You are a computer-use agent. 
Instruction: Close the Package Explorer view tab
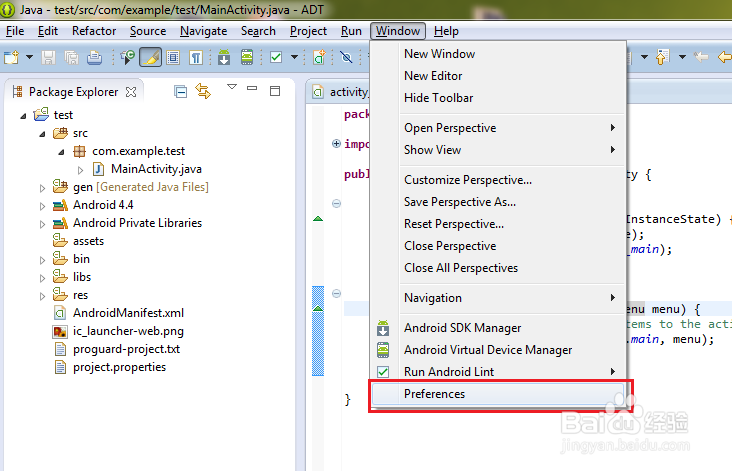click(x=131, y=92)
